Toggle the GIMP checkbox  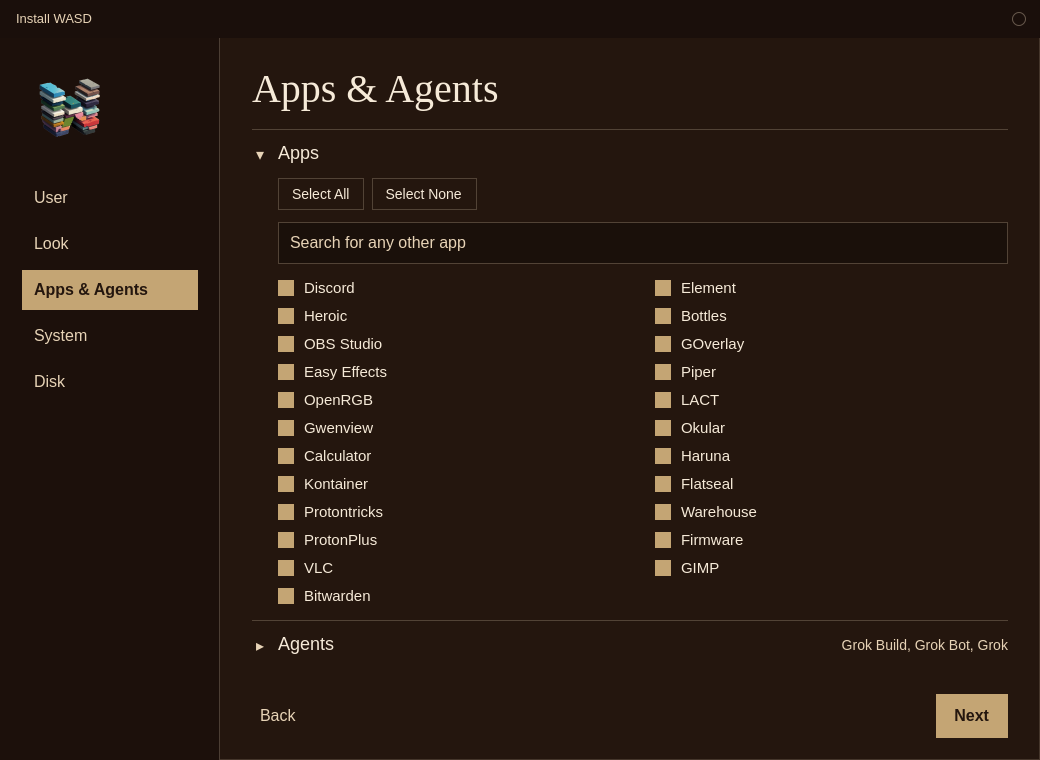[663, 568]
